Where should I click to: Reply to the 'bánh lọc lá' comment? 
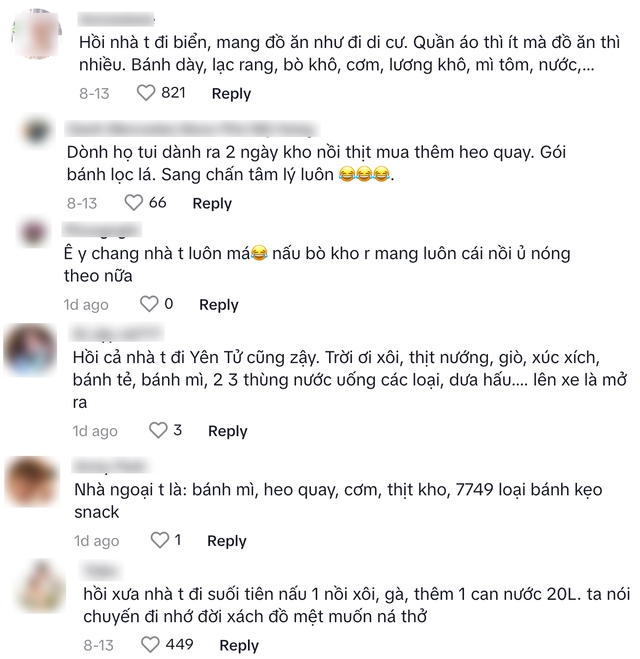[x=212, y=203]
